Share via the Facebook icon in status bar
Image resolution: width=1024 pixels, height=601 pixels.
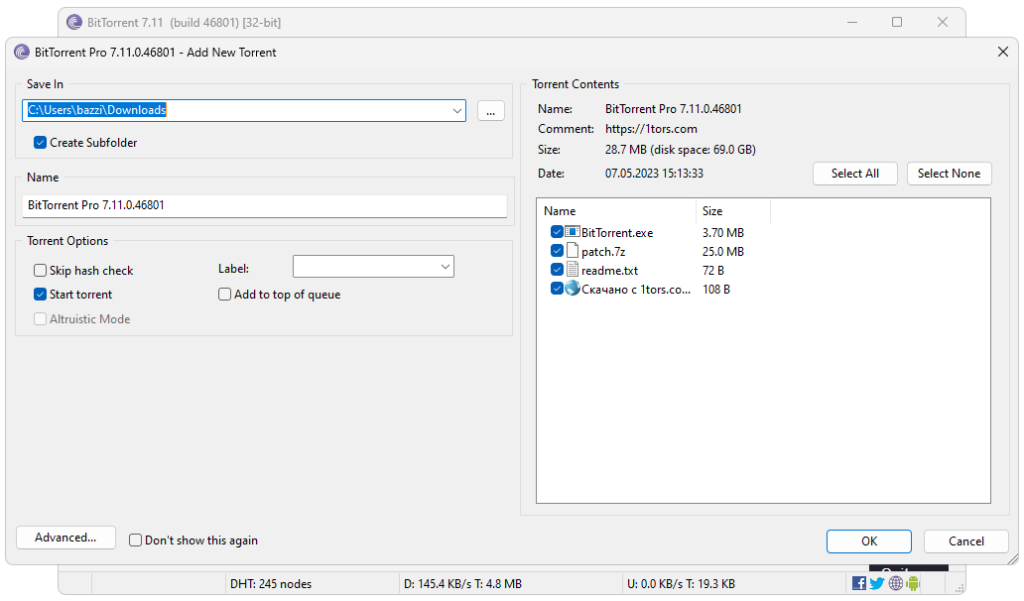pyautogui.click(x=858, y=583)
